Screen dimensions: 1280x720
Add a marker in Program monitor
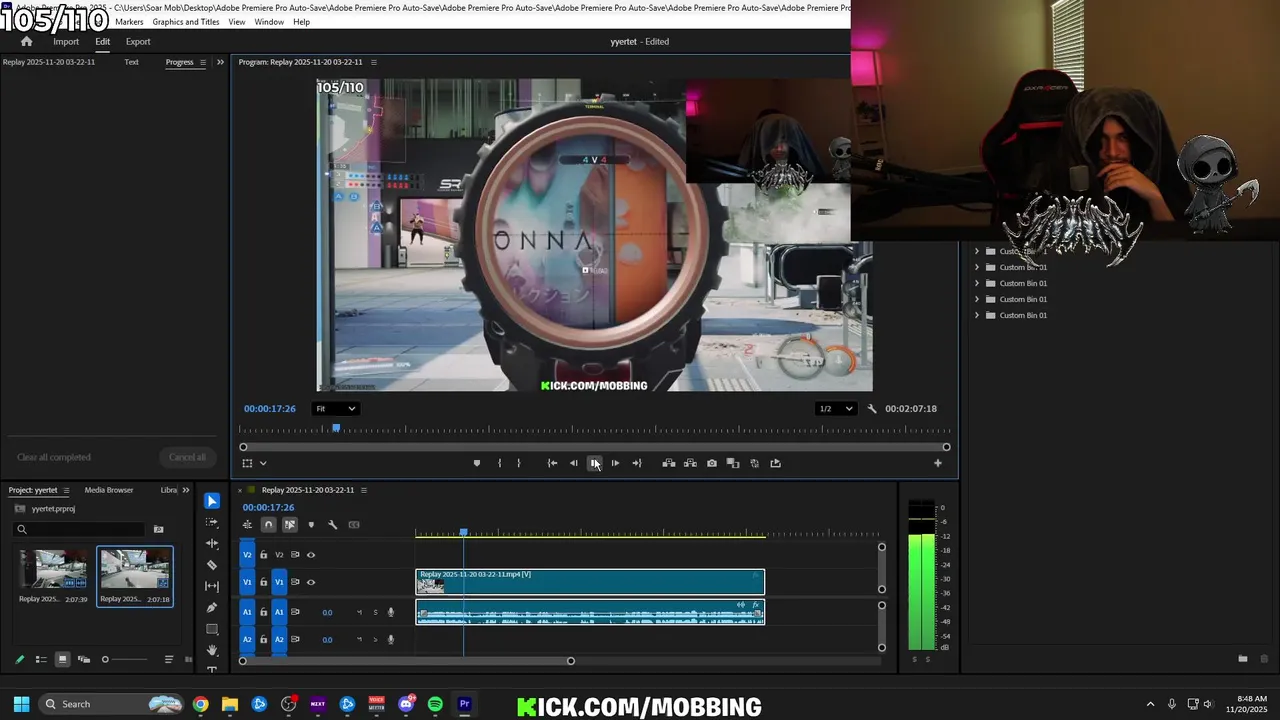(477, 463)
